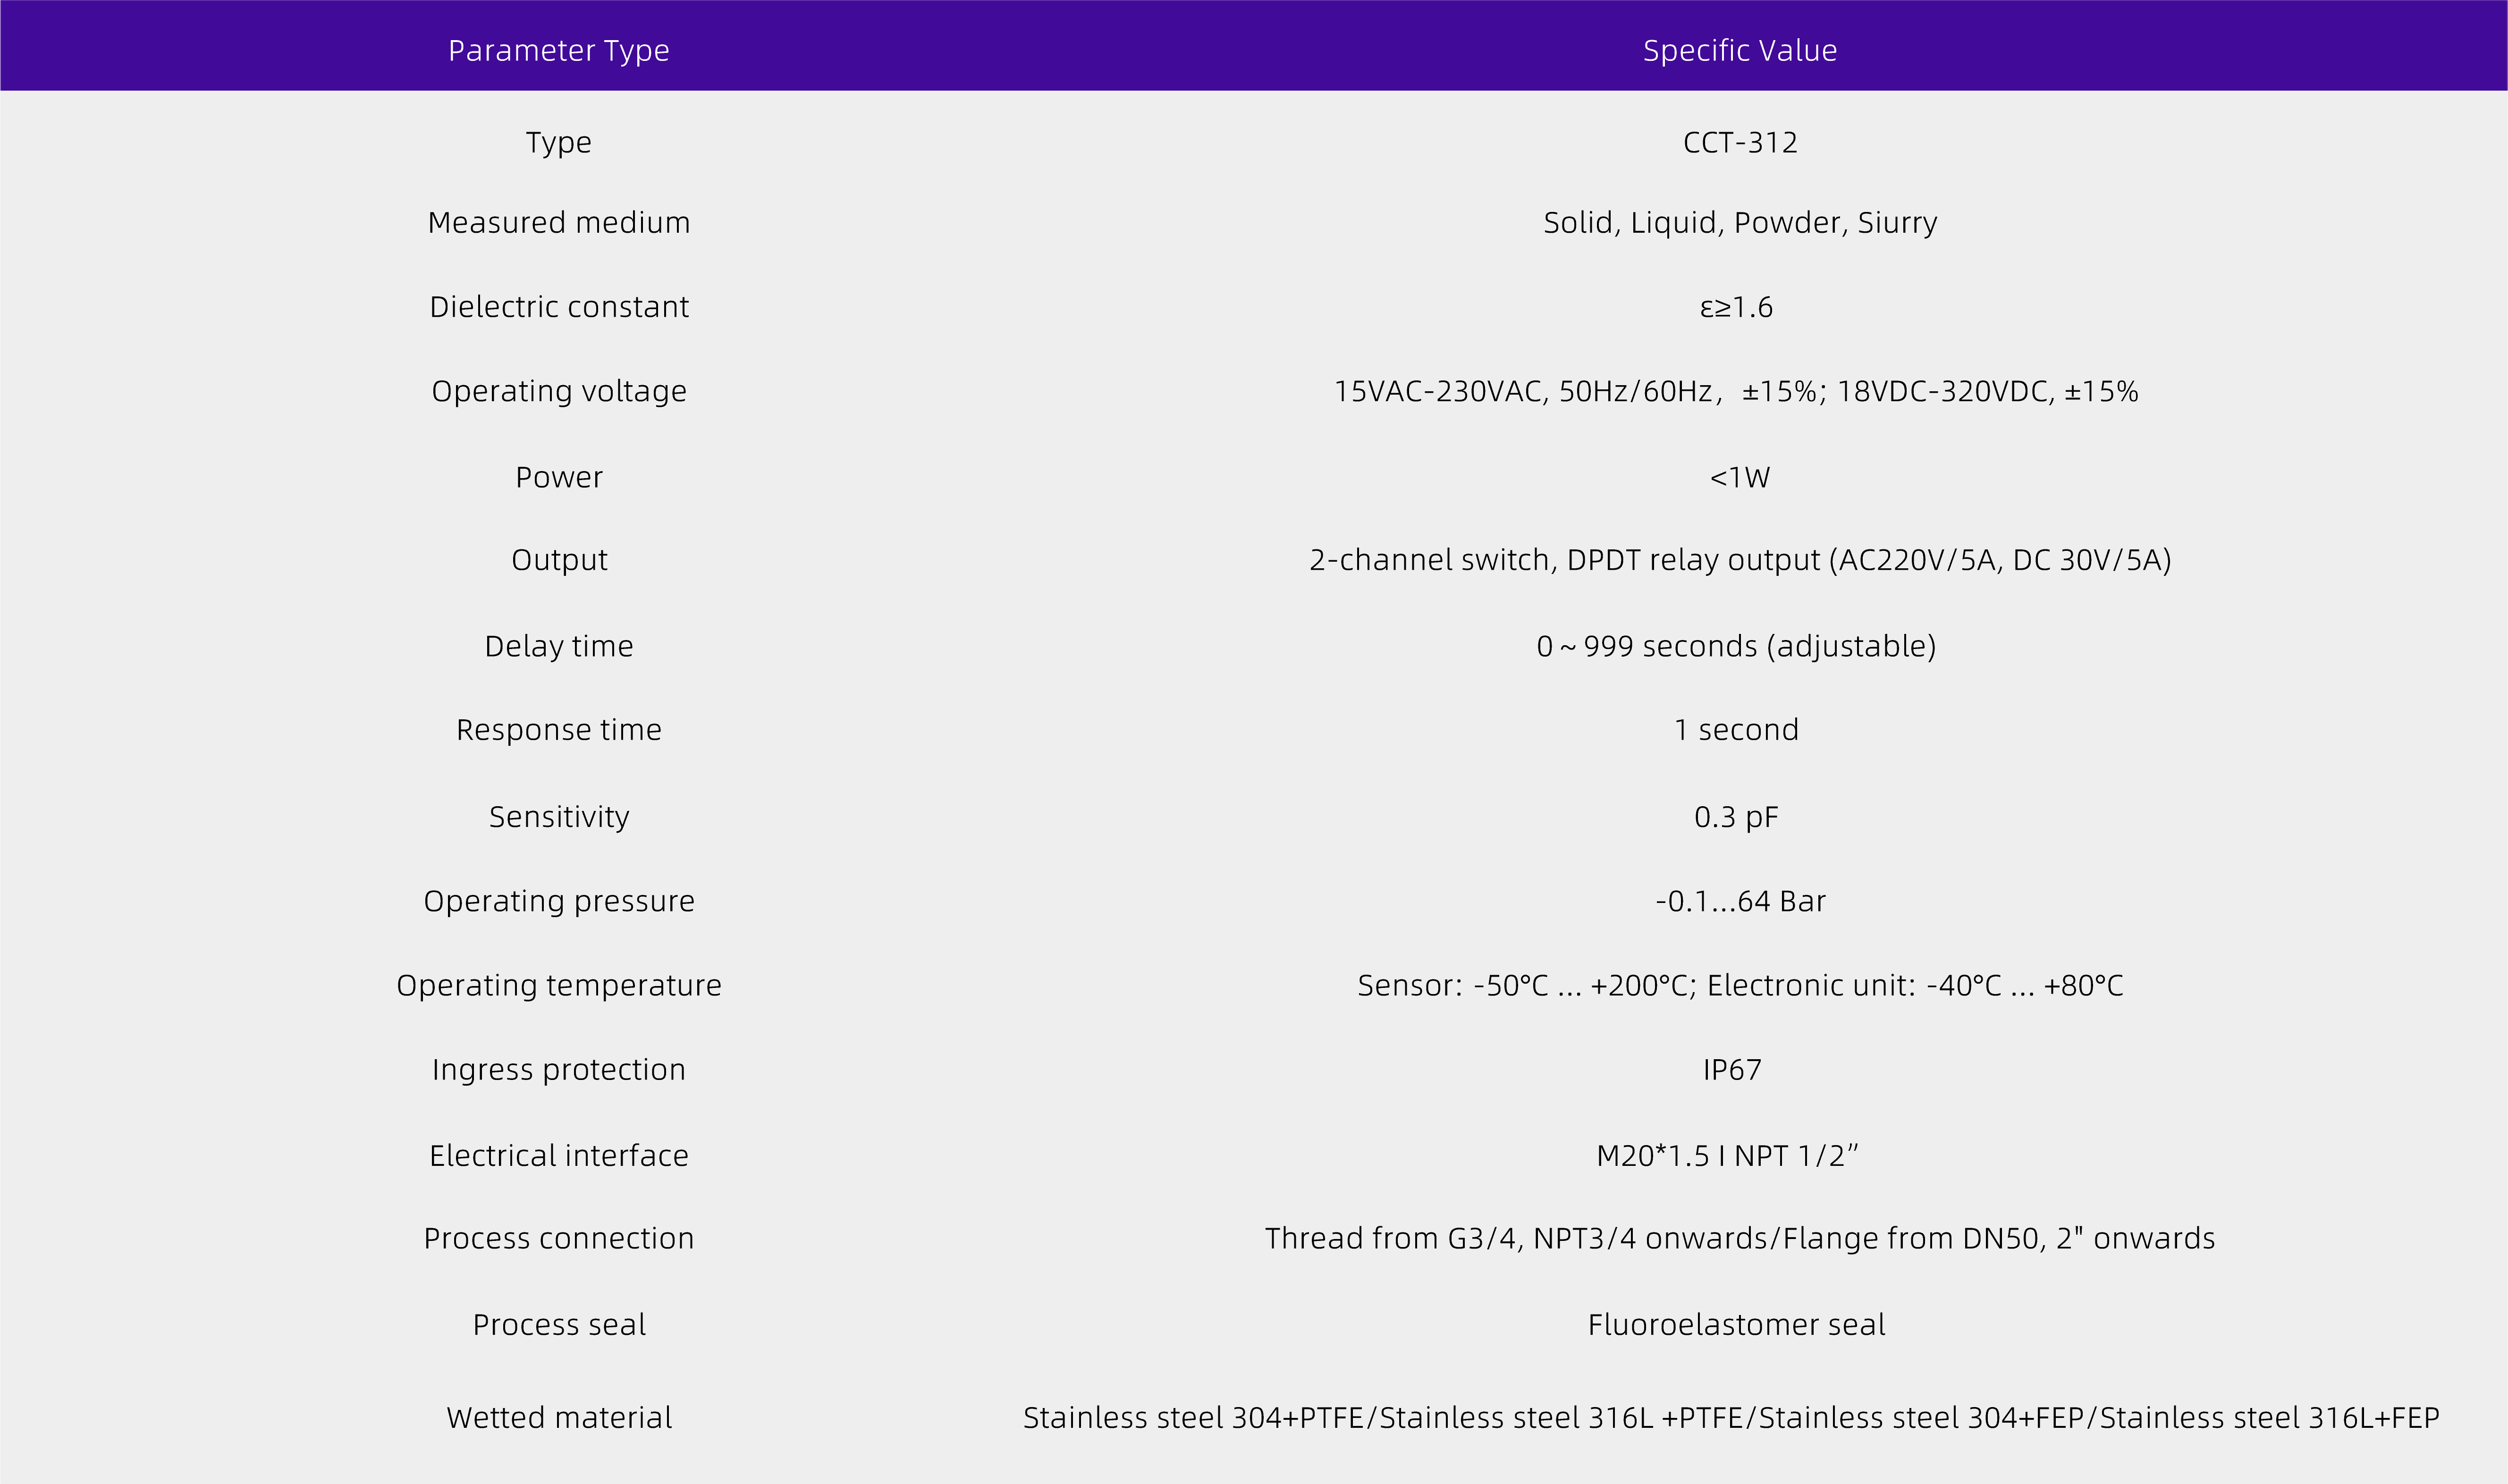Click the Specific Value column header
2508x1484 pixels.
pos(1740,51)
